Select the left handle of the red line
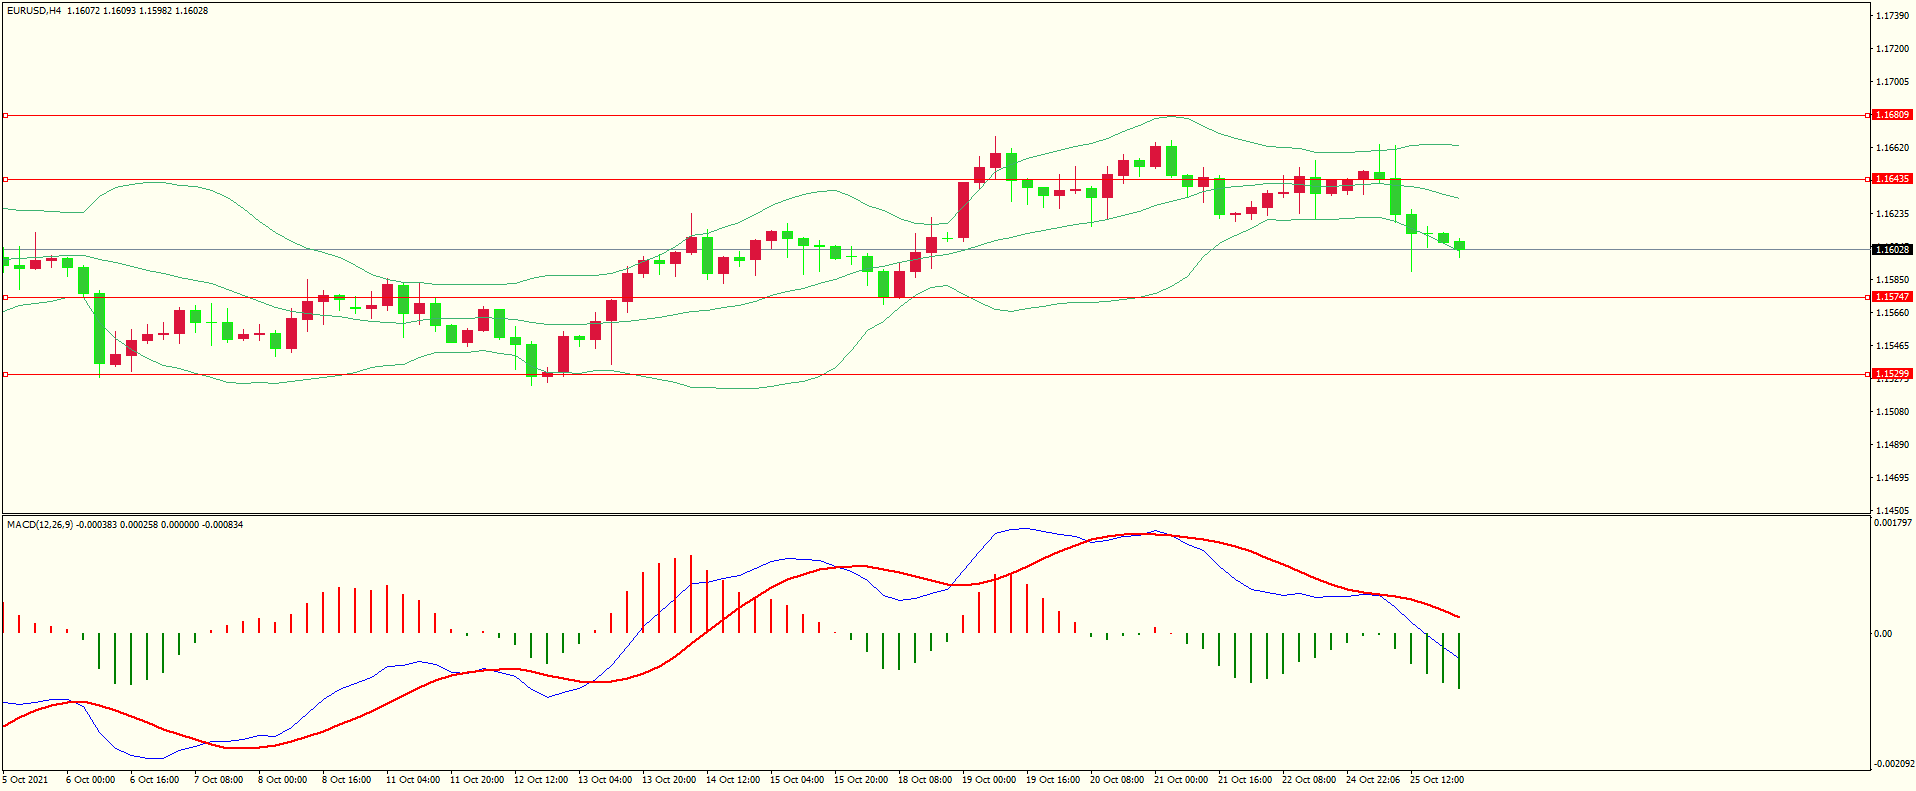Screen dimensions: 1916x791 (5, 375)
